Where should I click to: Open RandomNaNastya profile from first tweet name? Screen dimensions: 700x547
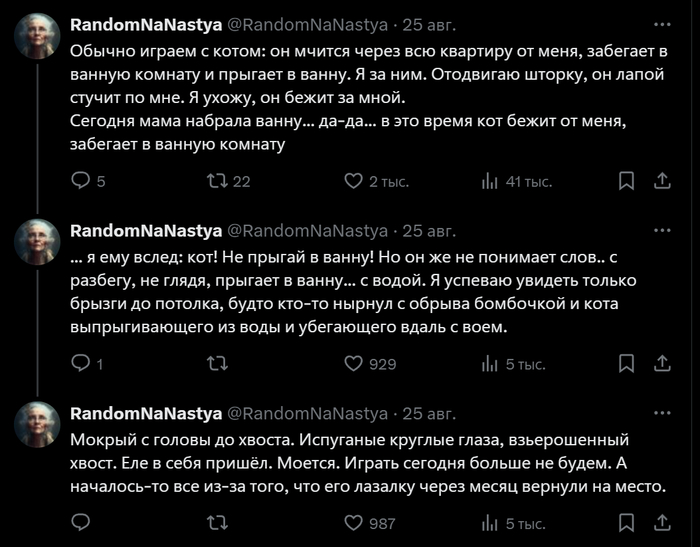146,25
